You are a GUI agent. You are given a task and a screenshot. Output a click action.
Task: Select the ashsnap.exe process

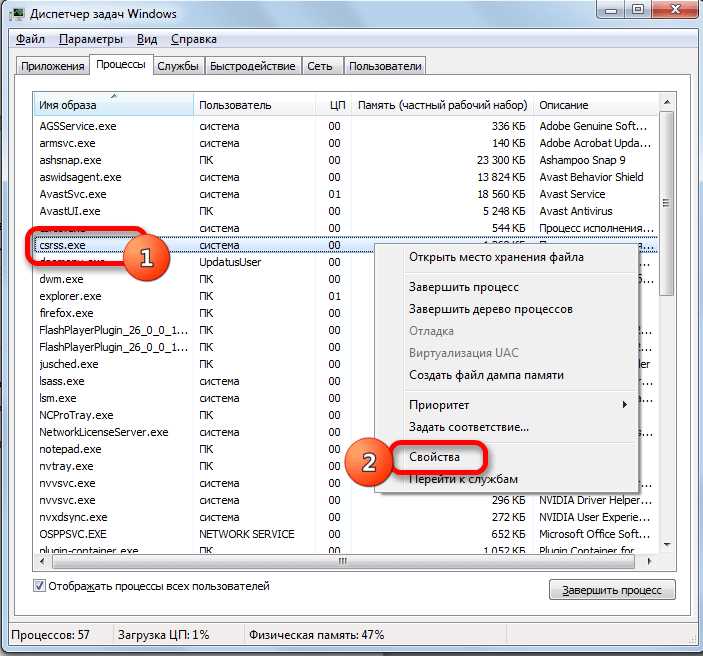[70, 161]
